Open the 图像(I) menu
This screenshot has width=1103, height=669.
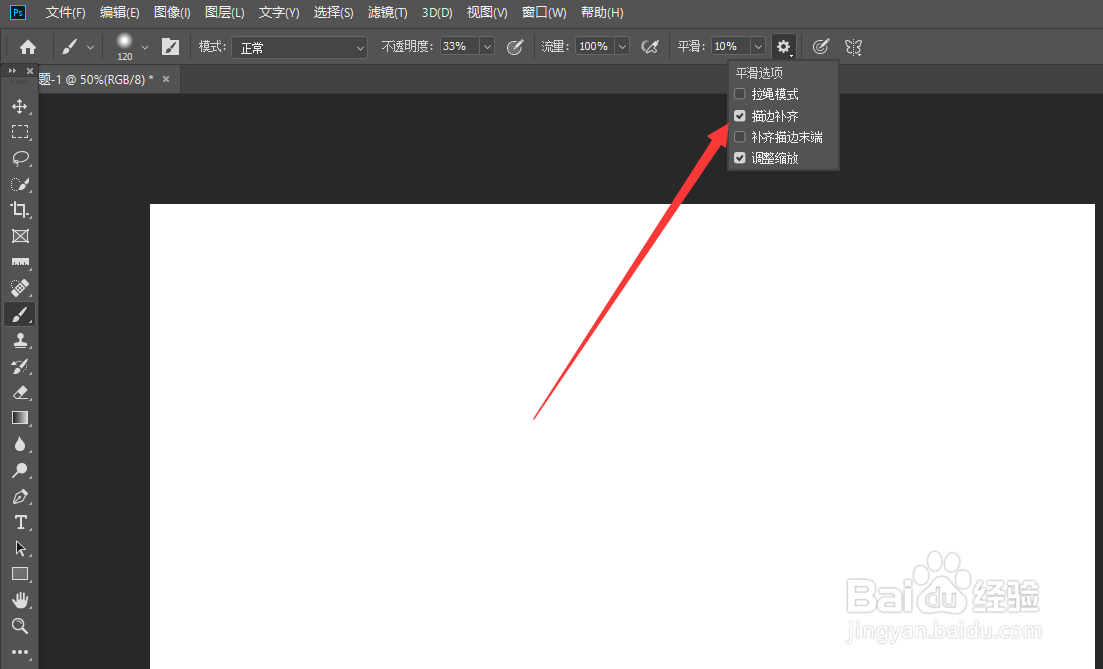[x=172, y=13]
